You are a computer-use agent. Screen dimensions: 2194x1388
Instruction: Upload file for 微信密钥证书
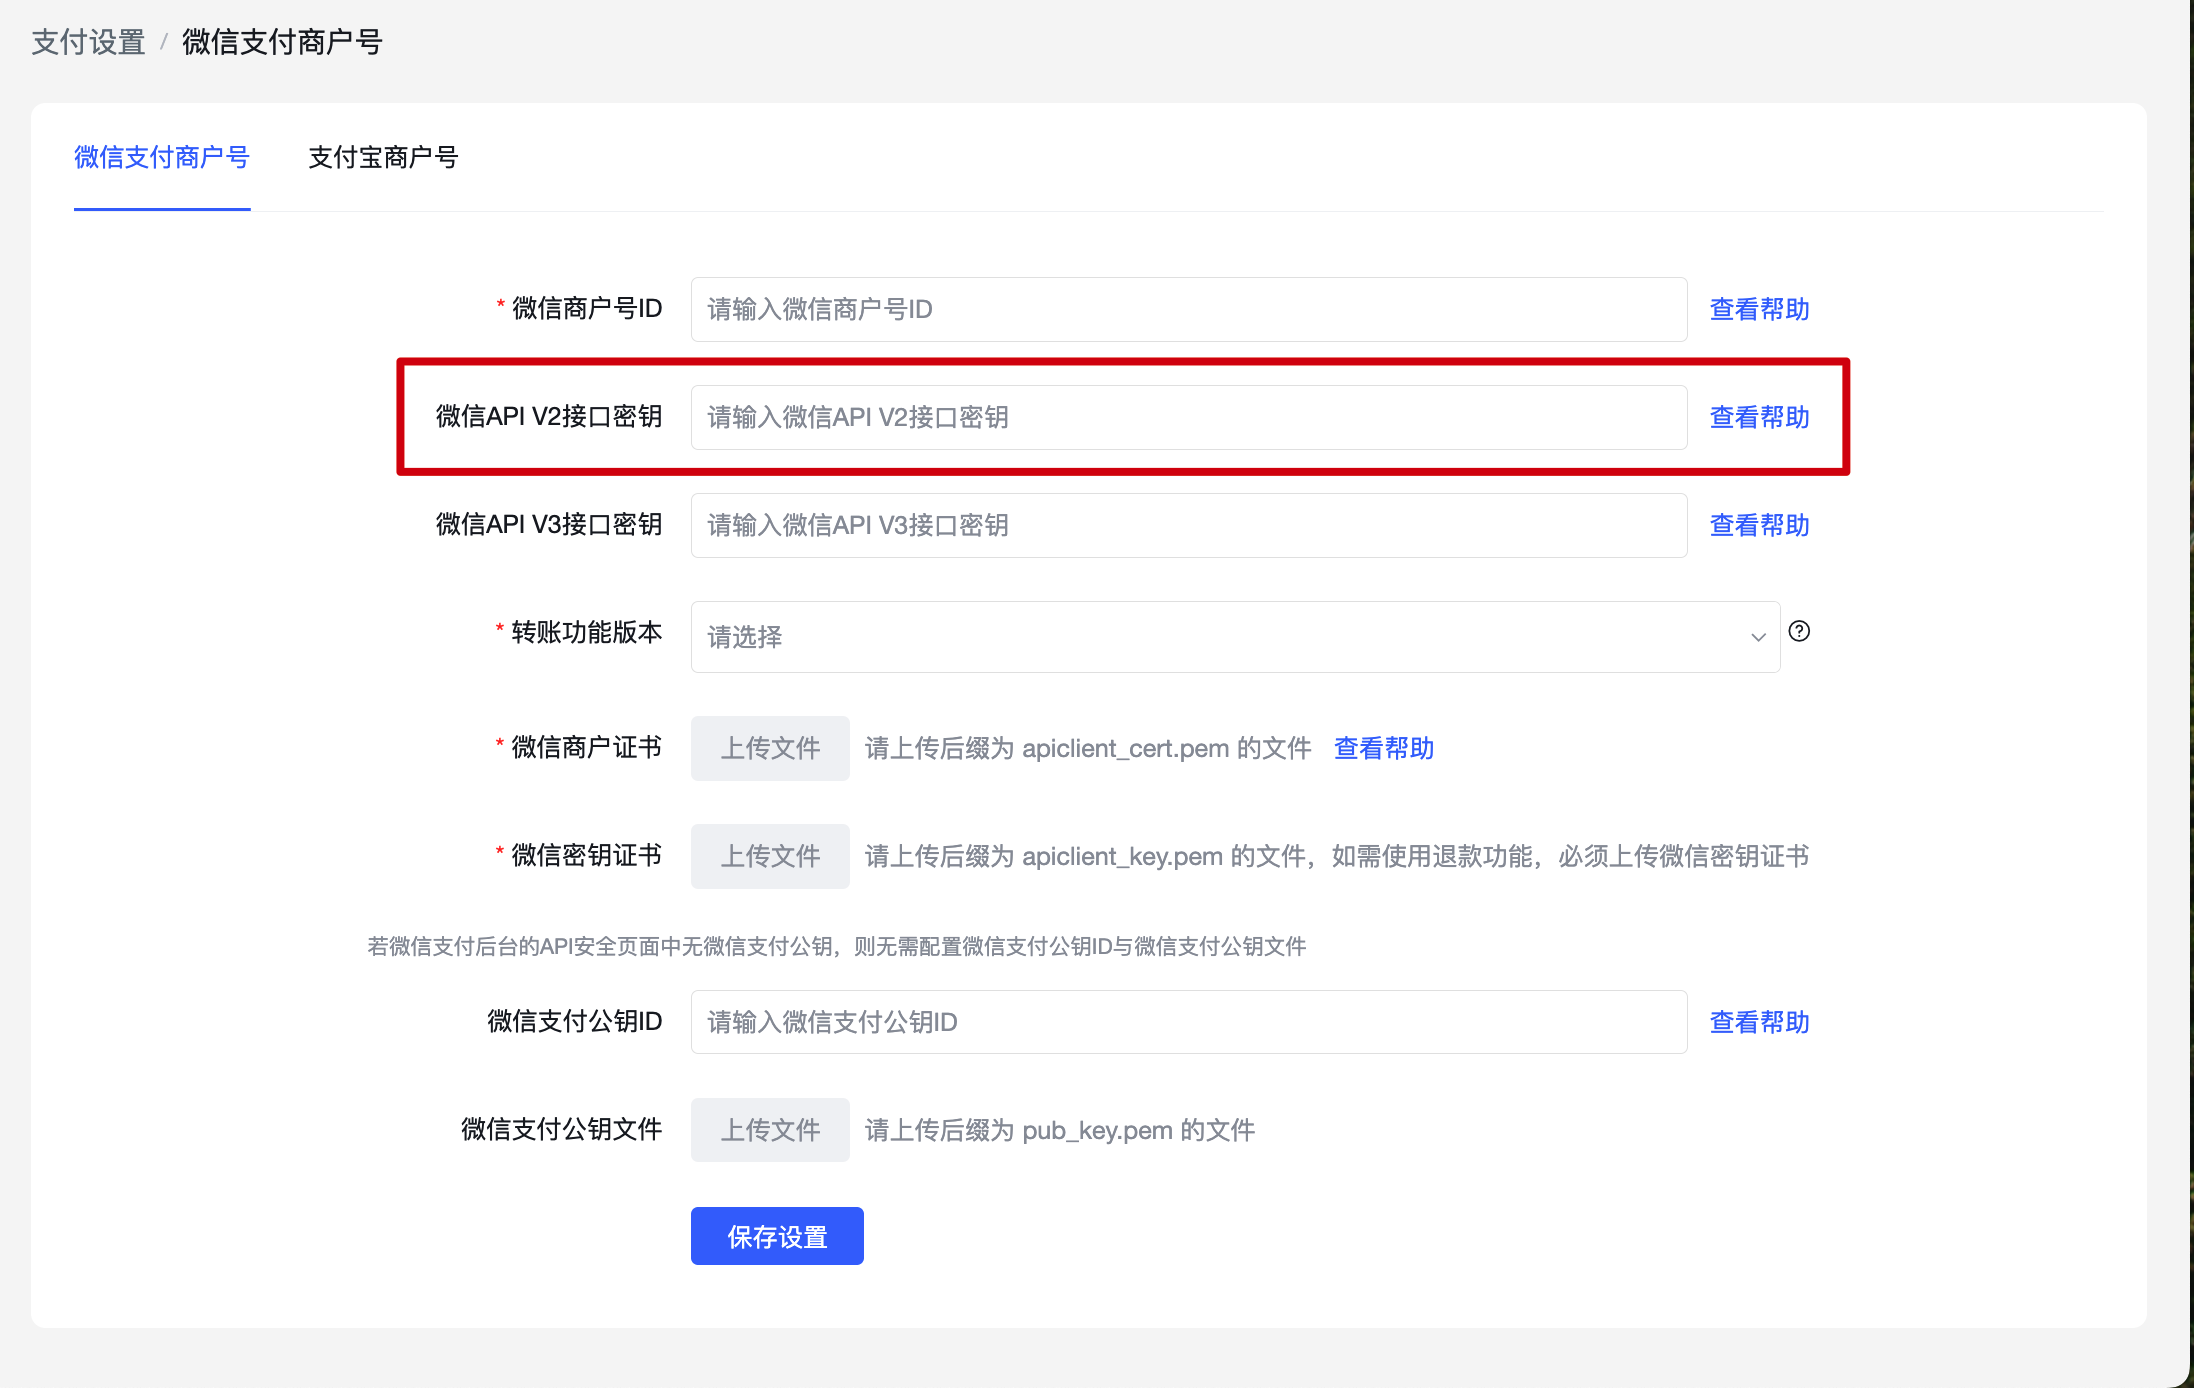[x=770, y=856]
